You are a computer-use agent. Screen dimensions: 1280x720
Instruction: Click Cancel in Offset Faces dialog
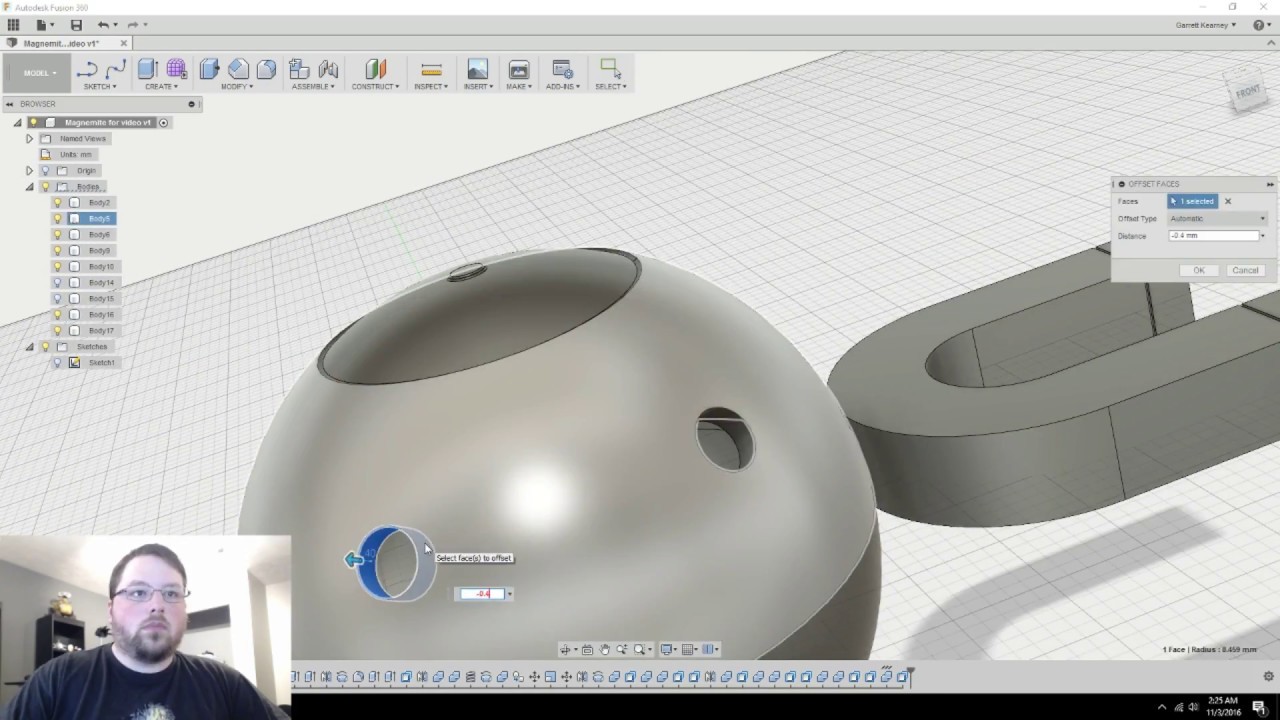(1245, 270)
